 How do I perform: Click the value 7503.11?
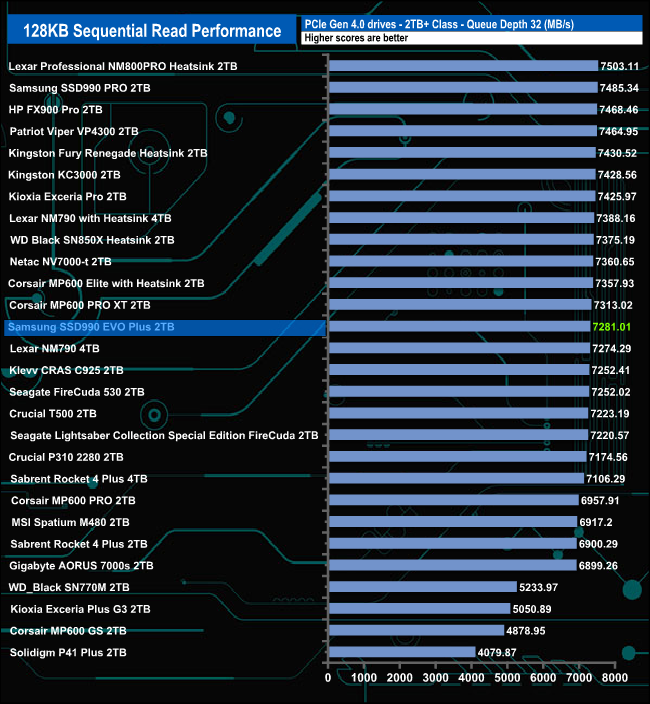click(619, 66)
